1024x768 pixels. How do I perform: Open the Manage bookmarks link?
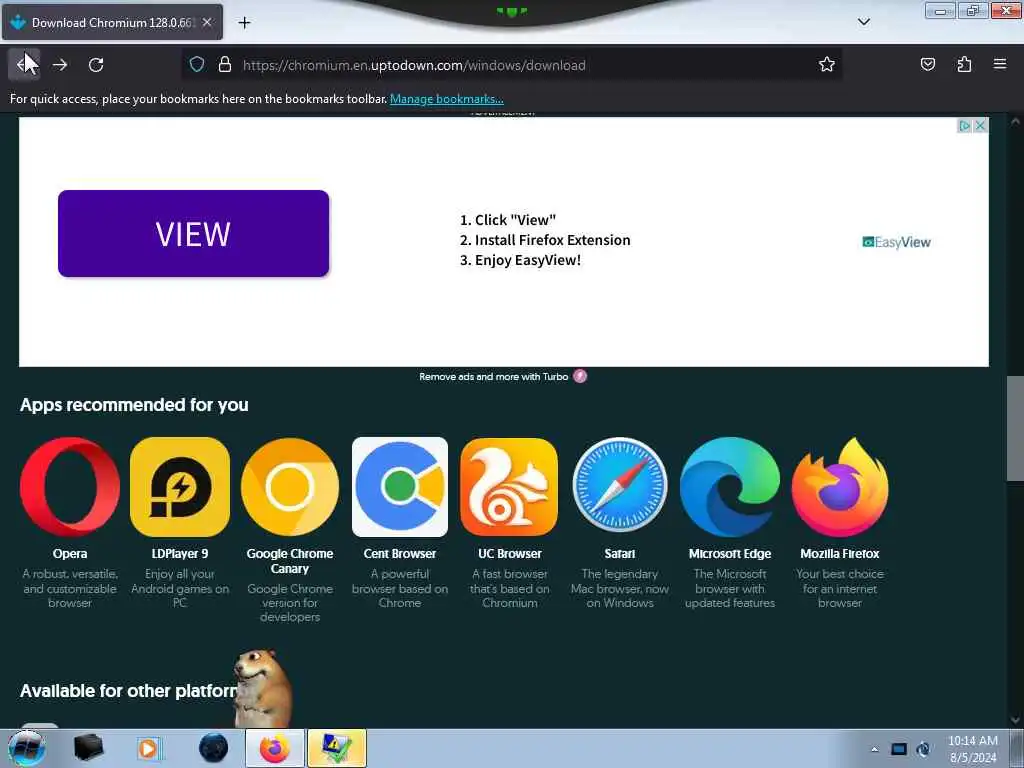[447, 99]
